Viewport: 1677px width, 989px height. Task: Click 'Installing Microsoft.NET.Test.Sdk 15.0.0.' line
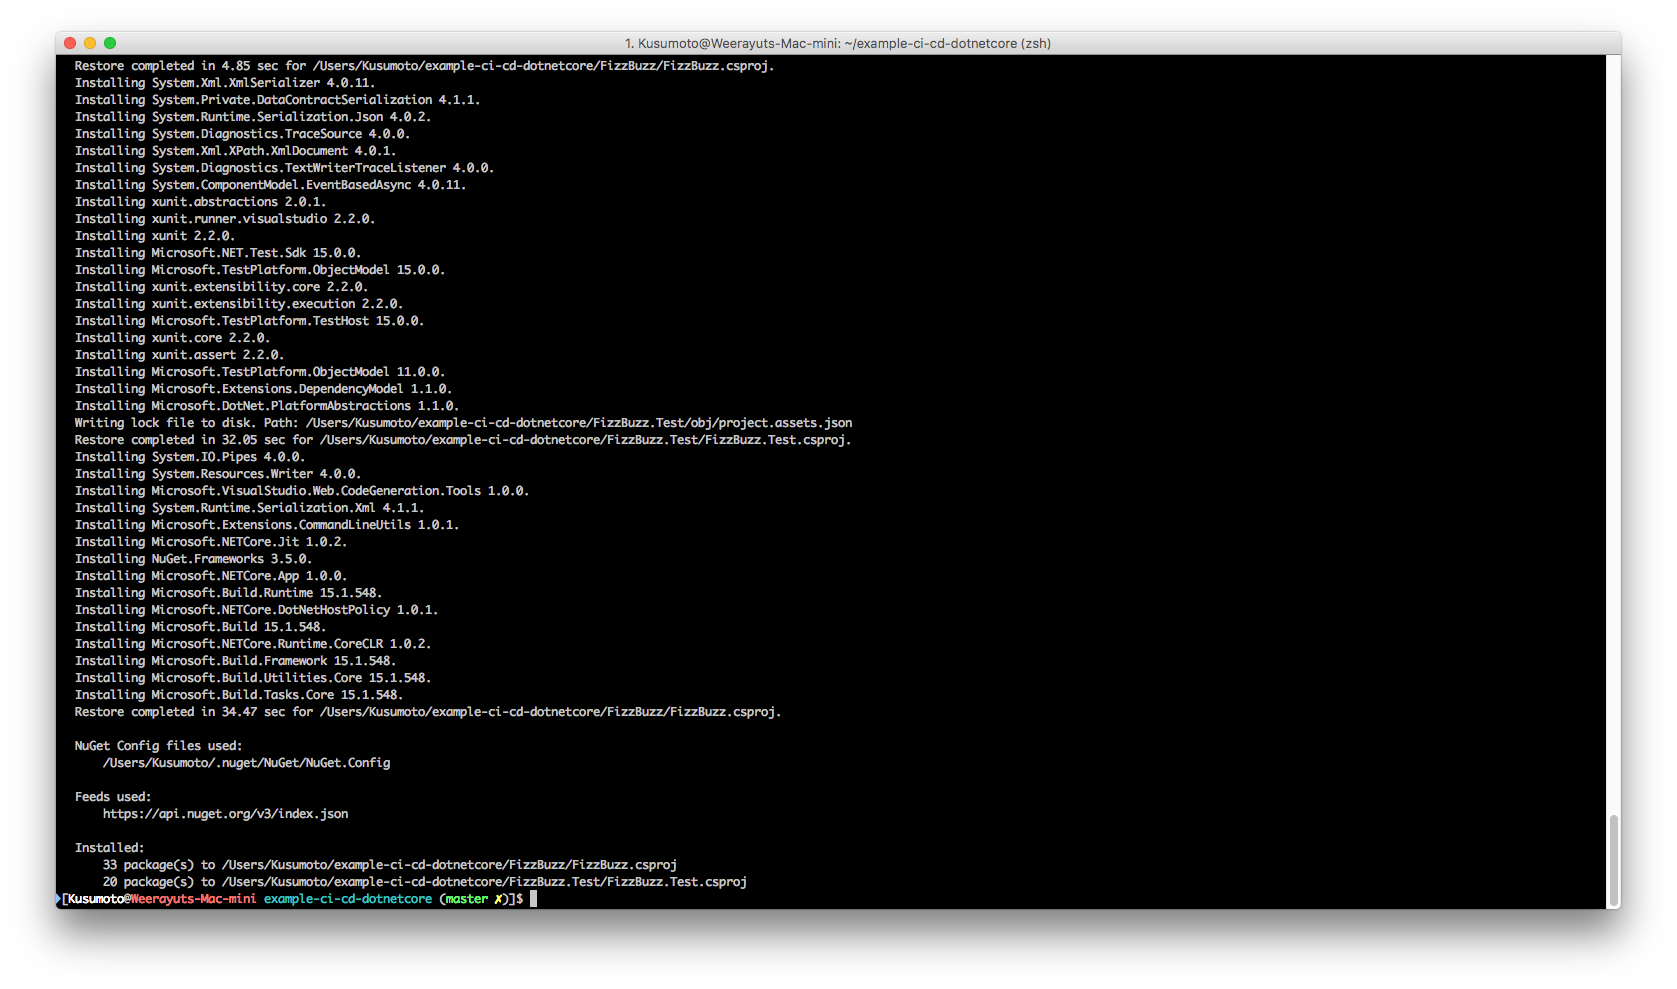click(218, 253)
